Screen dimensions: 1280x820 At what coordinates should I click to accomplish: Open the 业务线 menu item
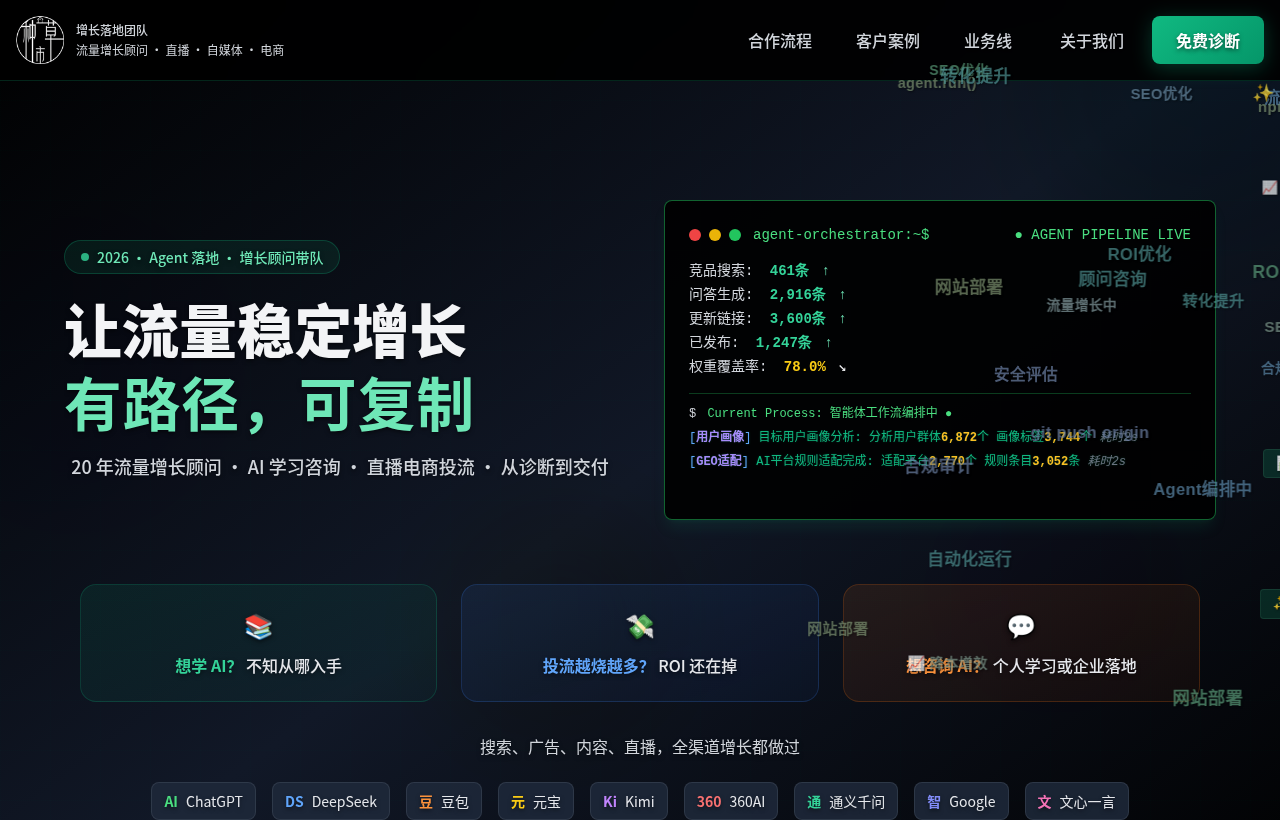pyautogui.click(x=988, y=41)
